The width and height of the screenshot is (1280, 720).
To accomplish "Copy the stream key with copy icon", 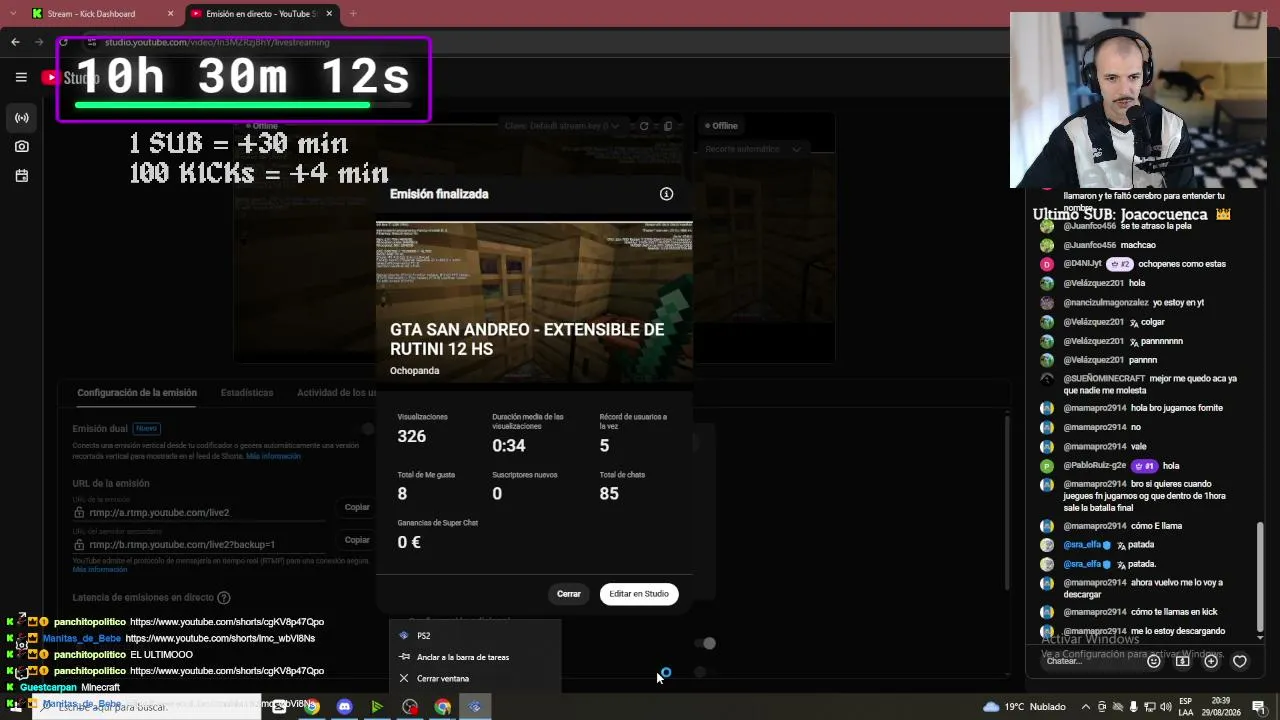I will [668, 126].
